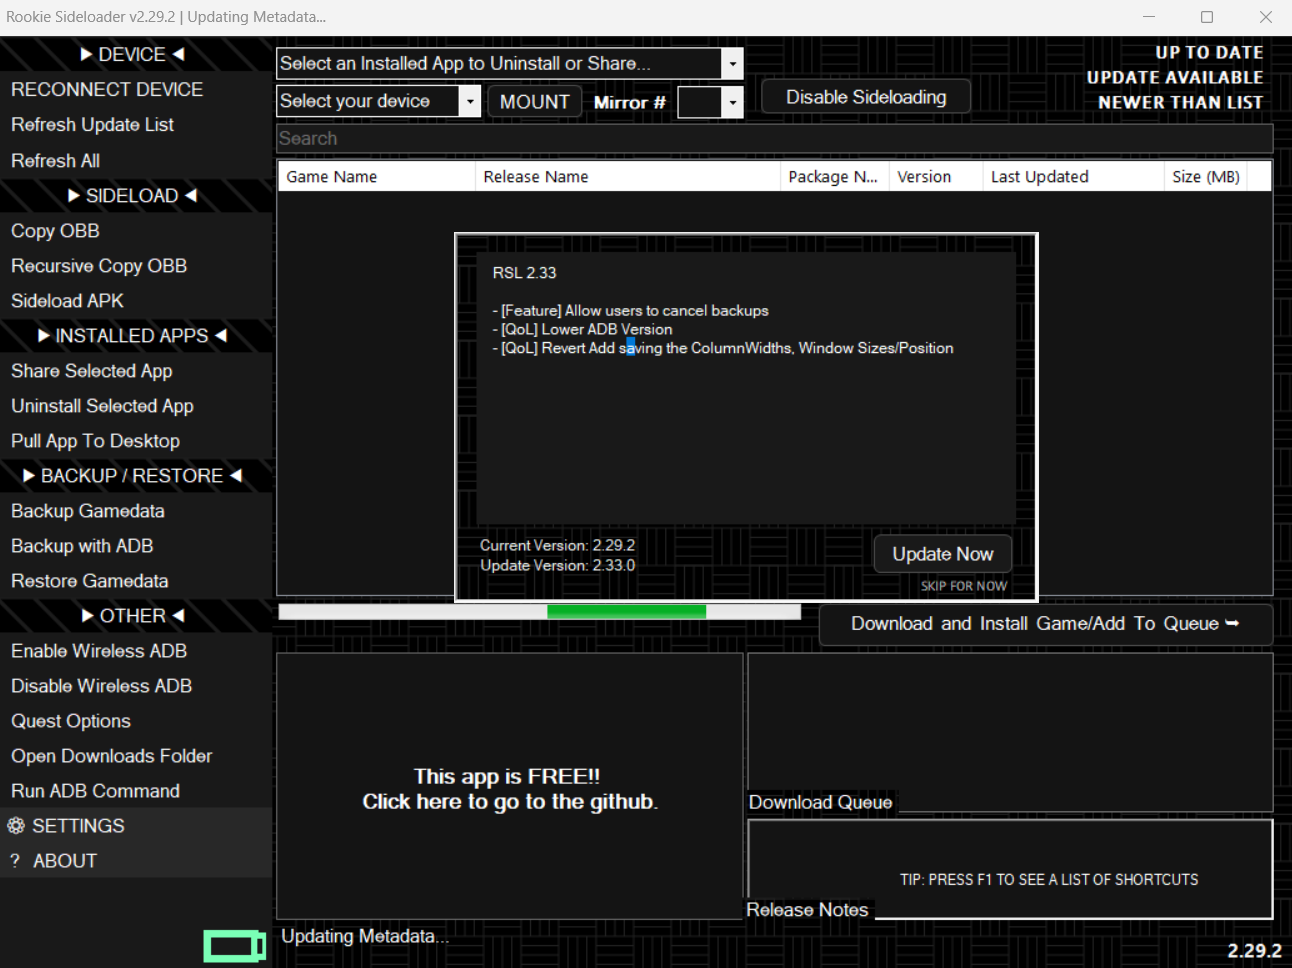
Task: Sort by Package Name column header
Action: tap(835, 177)
